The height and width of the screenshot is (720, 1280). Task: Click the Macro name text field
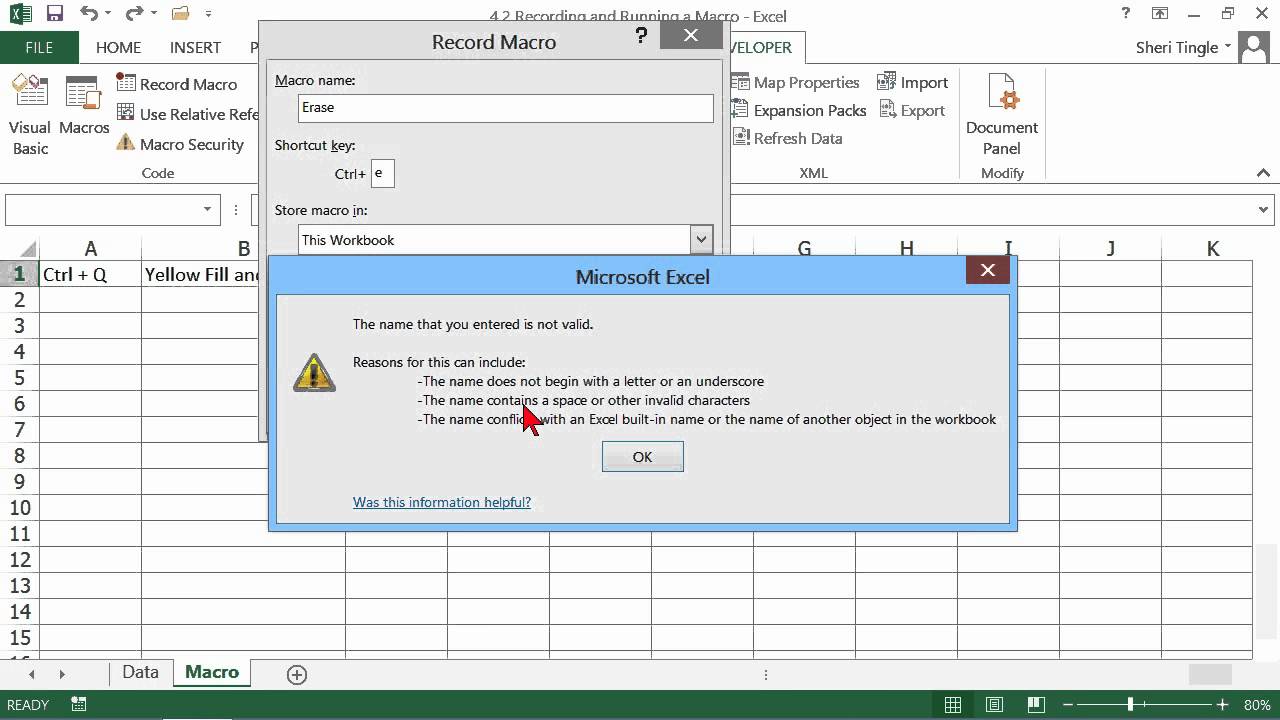pos(505,108)
